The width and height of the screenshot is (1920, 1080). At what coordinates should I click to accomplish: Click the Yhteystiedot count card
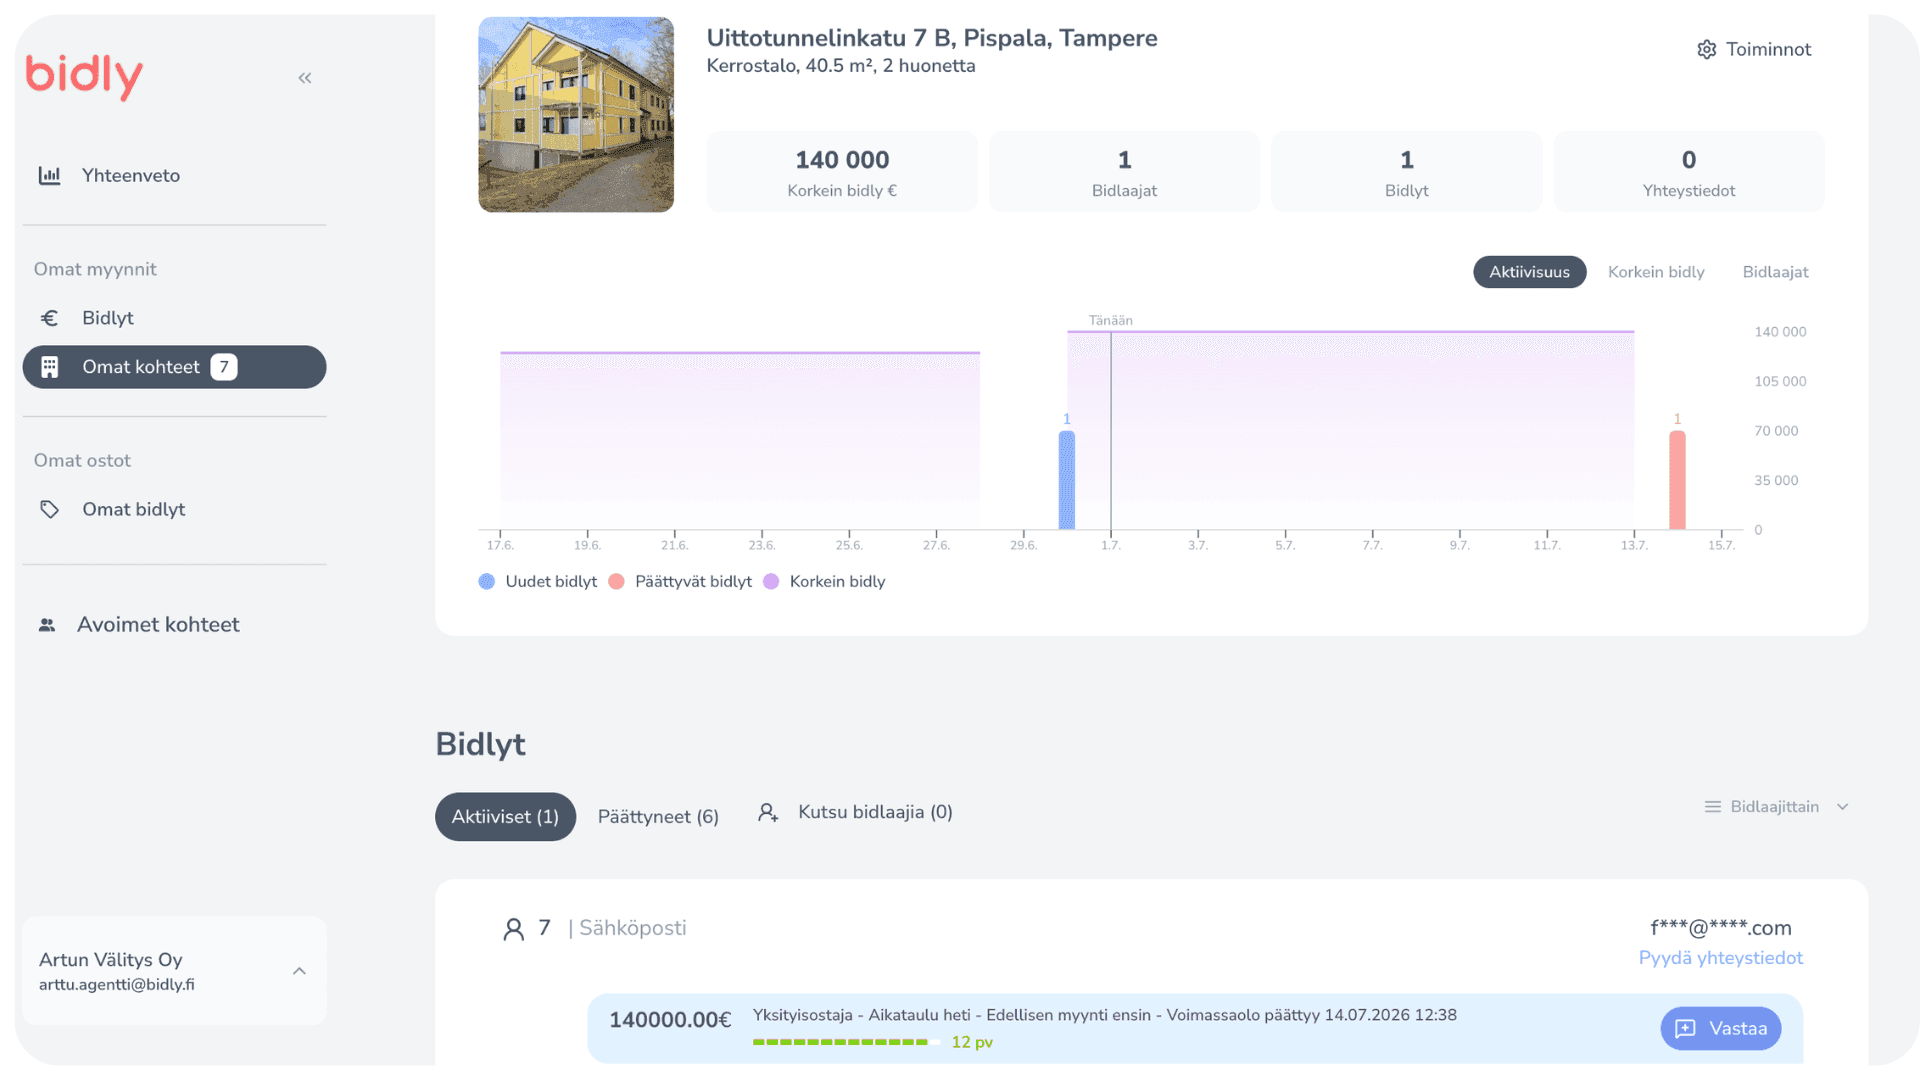pos(1689,171)
